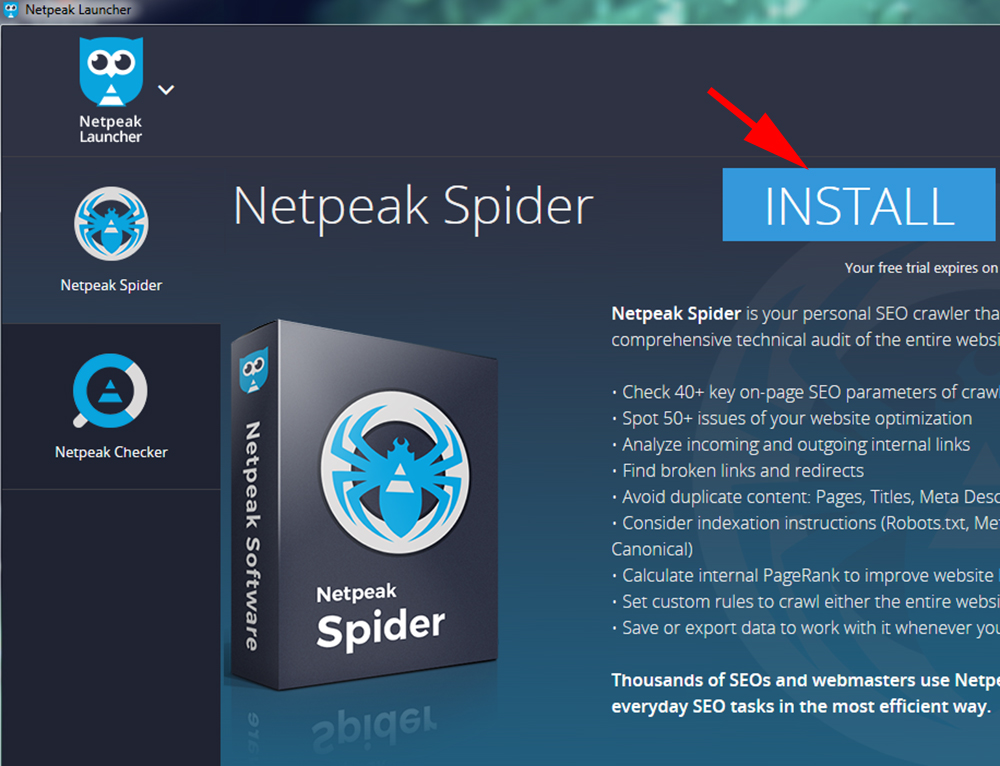The height and width of the screenshot is (766, 1000).
Task: Click the owl icon in the window title bar
Action: point(12,10)
